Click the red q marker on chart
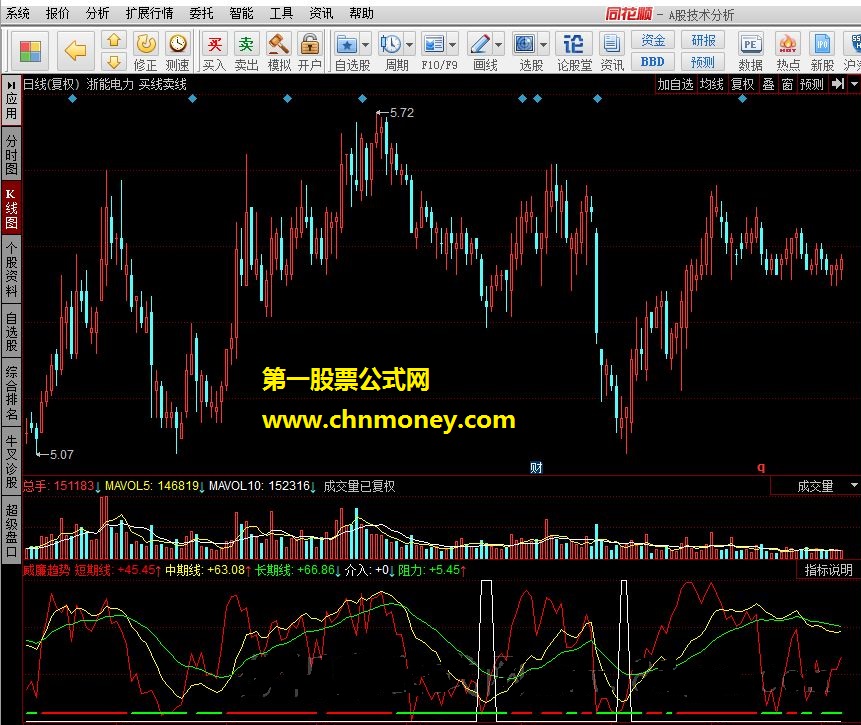 761,467
